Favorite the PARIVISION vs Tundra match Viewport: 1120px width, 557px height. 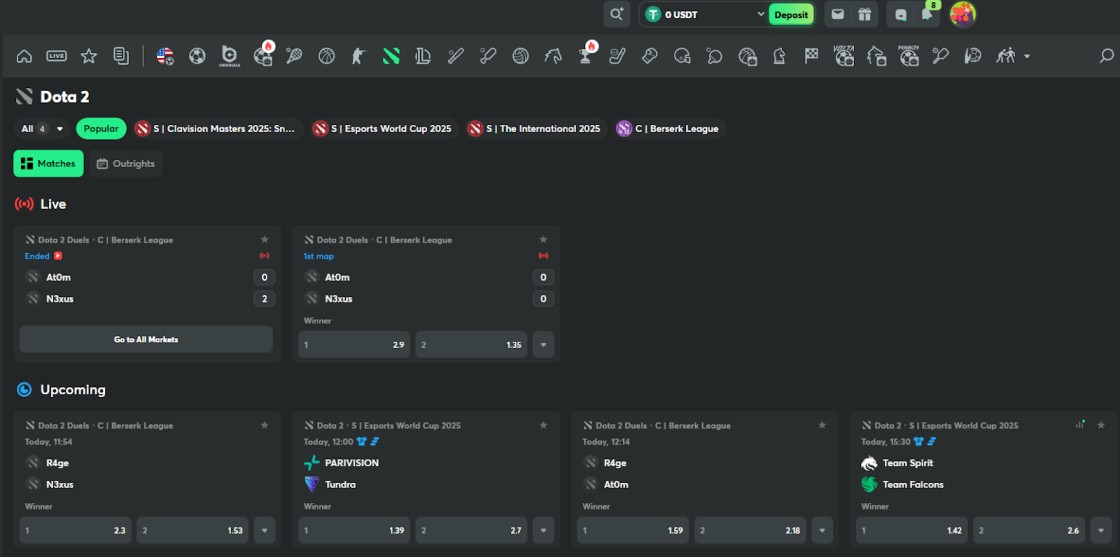(x=544, y=425)
